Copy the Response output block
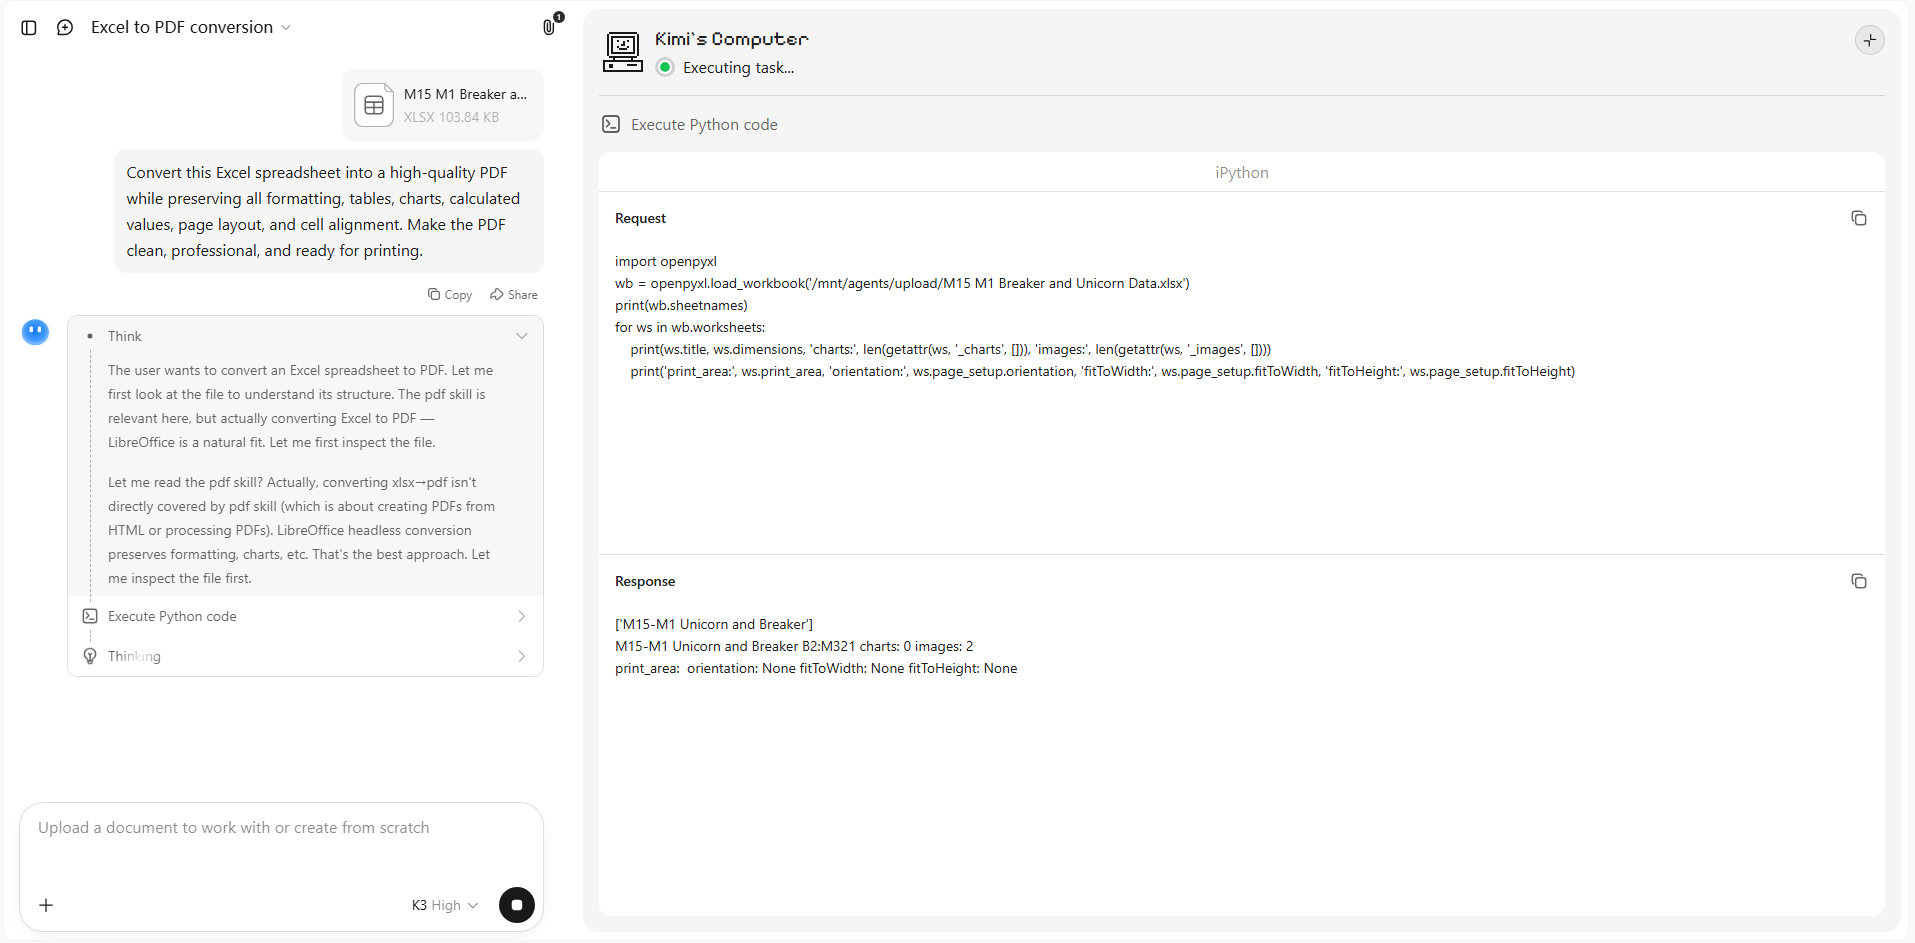 (x=1858, y=581)
